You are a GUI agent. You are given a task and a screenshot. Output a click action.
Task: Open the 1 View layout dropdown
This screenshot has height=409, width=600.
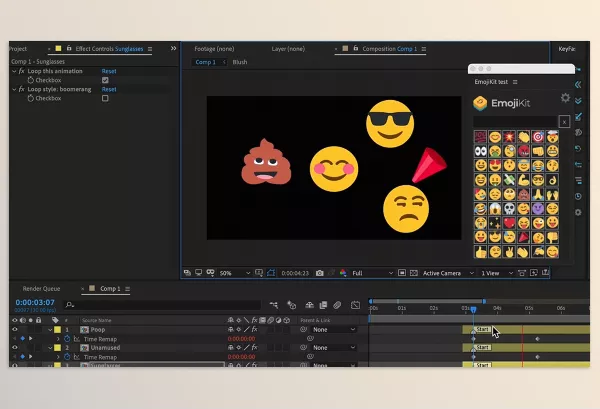(x=497, y=273)
